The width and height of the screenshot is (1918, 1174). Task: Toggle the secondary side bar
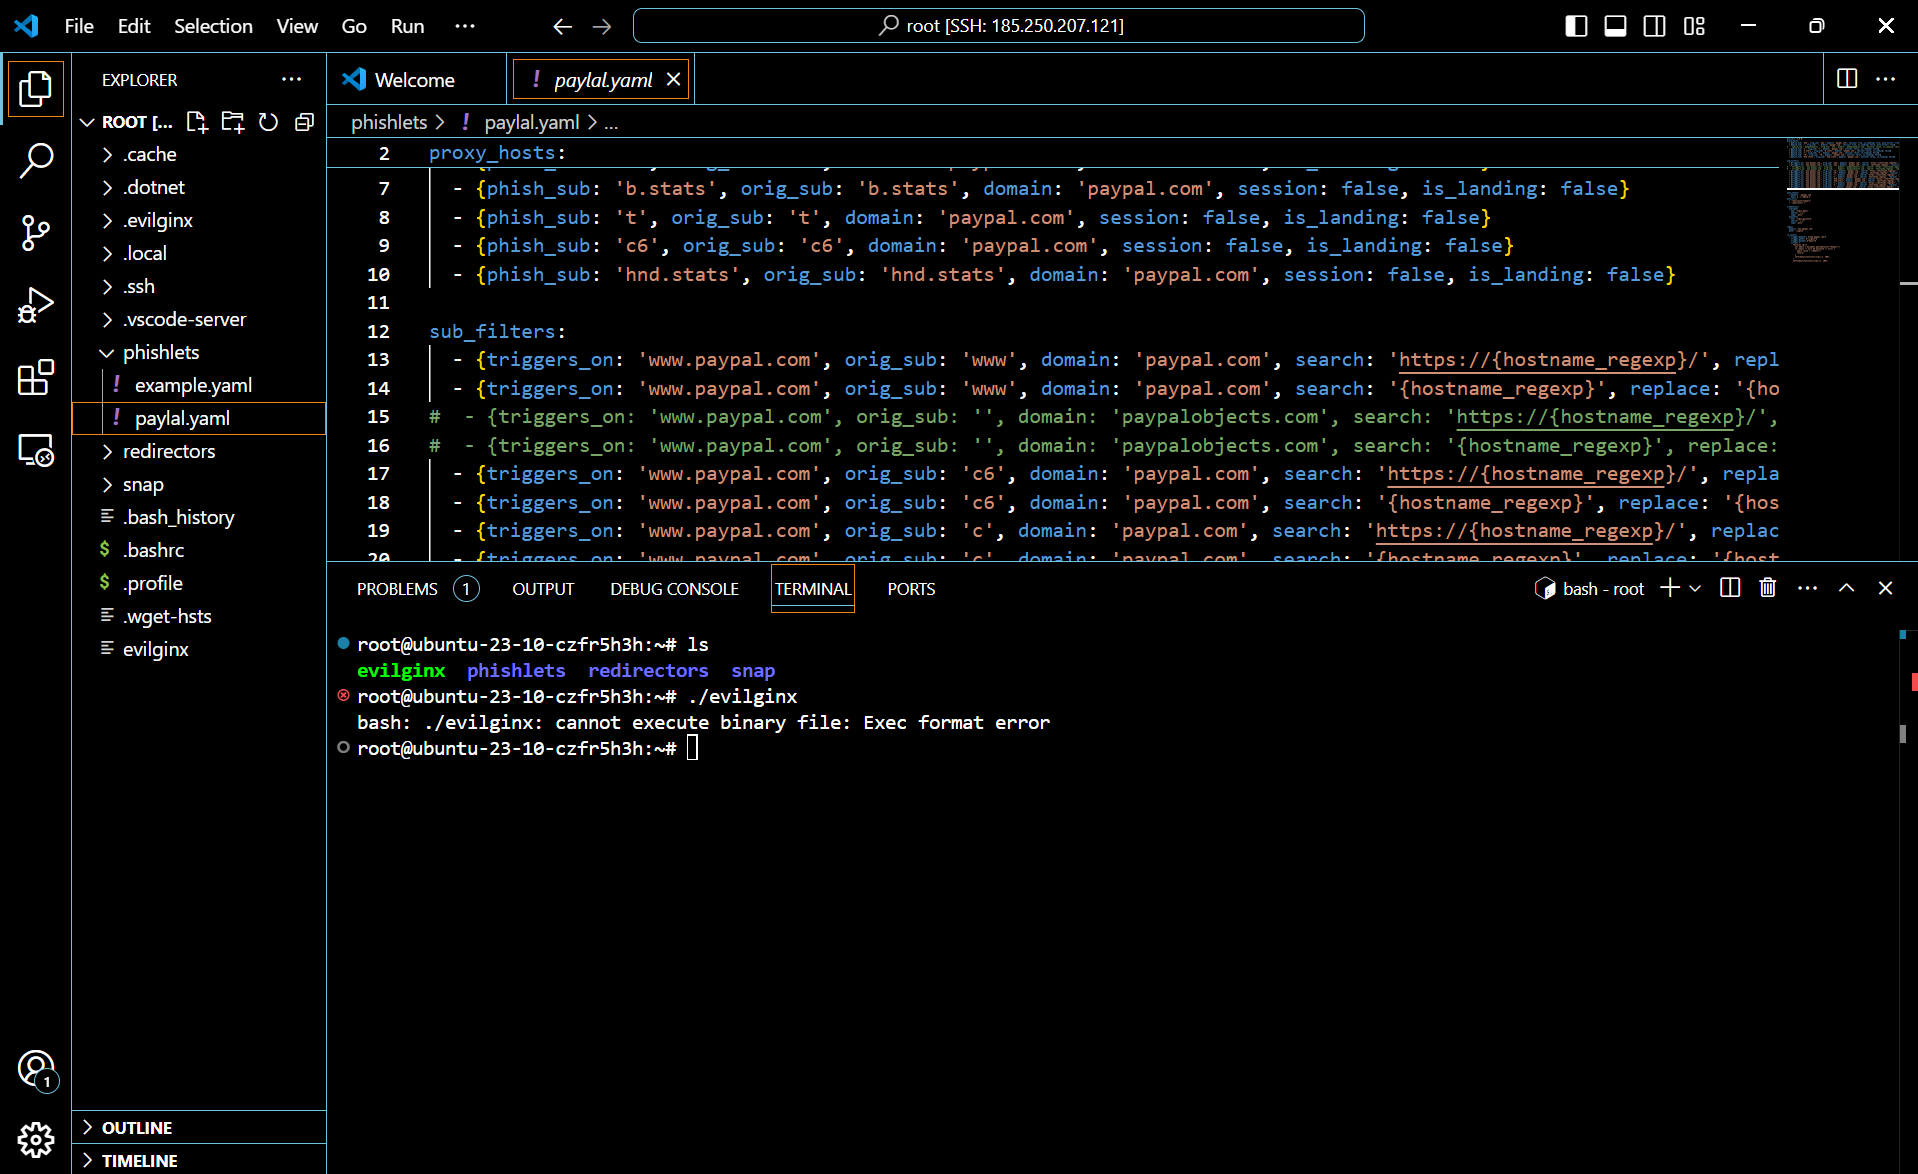coord(1654,26)
